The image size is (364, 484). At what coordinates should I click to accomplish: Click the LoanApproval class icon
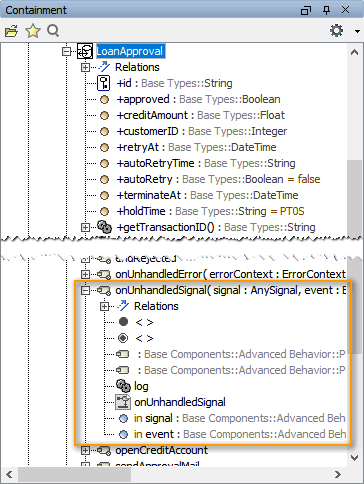[85, 51]
